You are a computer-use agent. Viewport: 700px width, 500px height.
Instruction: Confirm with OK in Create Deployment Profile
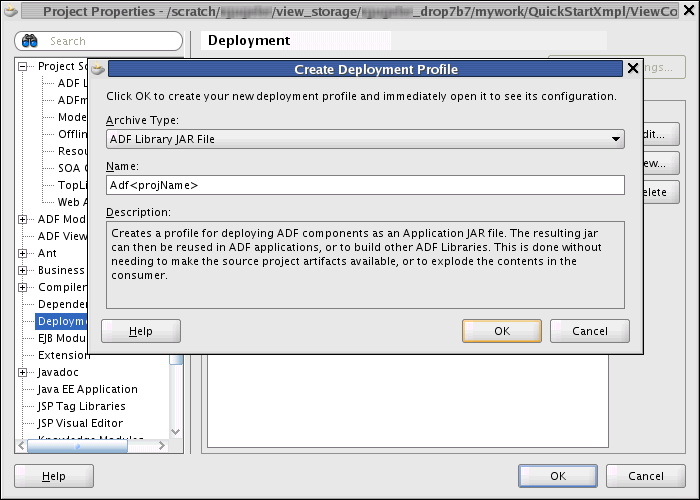(502, 331)
